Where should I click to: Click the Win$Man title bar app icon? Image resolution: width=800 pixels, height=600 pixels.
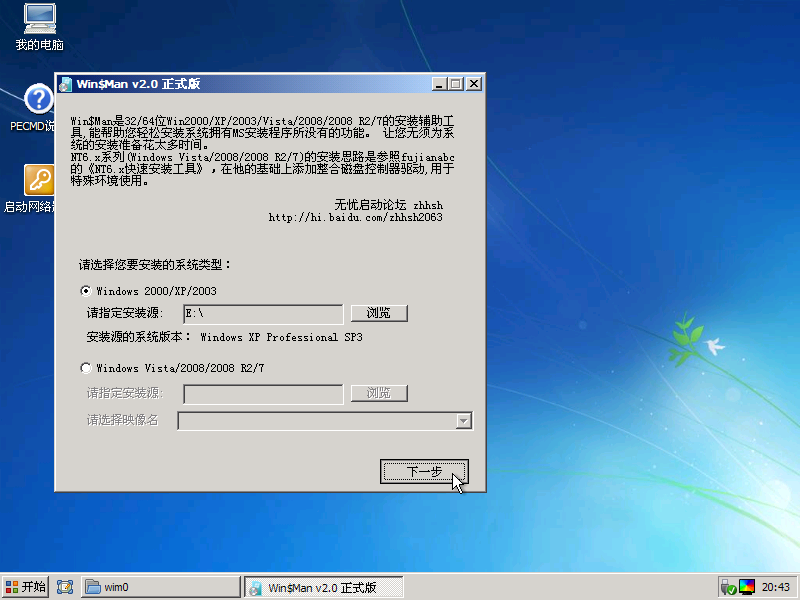(65, 84)
